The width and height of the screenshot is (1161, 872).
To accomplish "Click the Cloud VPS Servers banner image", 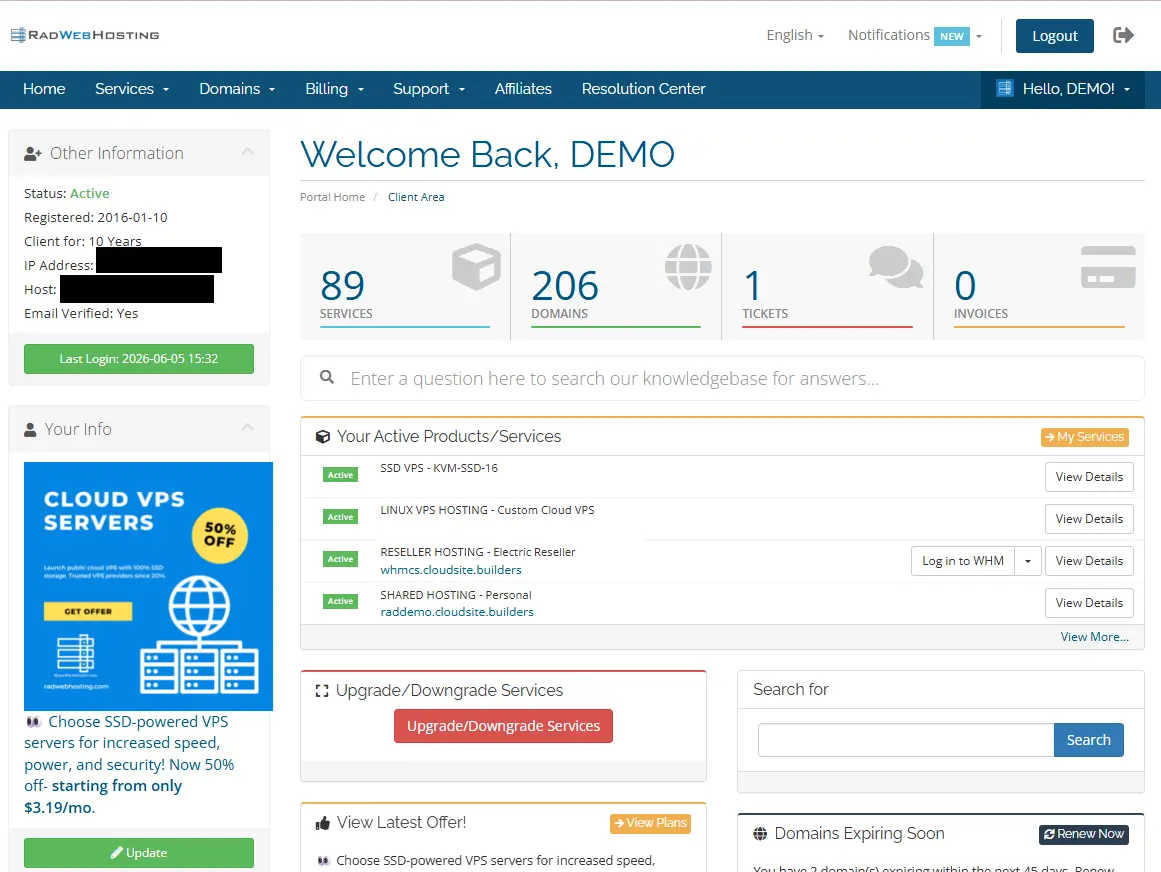I will click(x=148, y=586).
